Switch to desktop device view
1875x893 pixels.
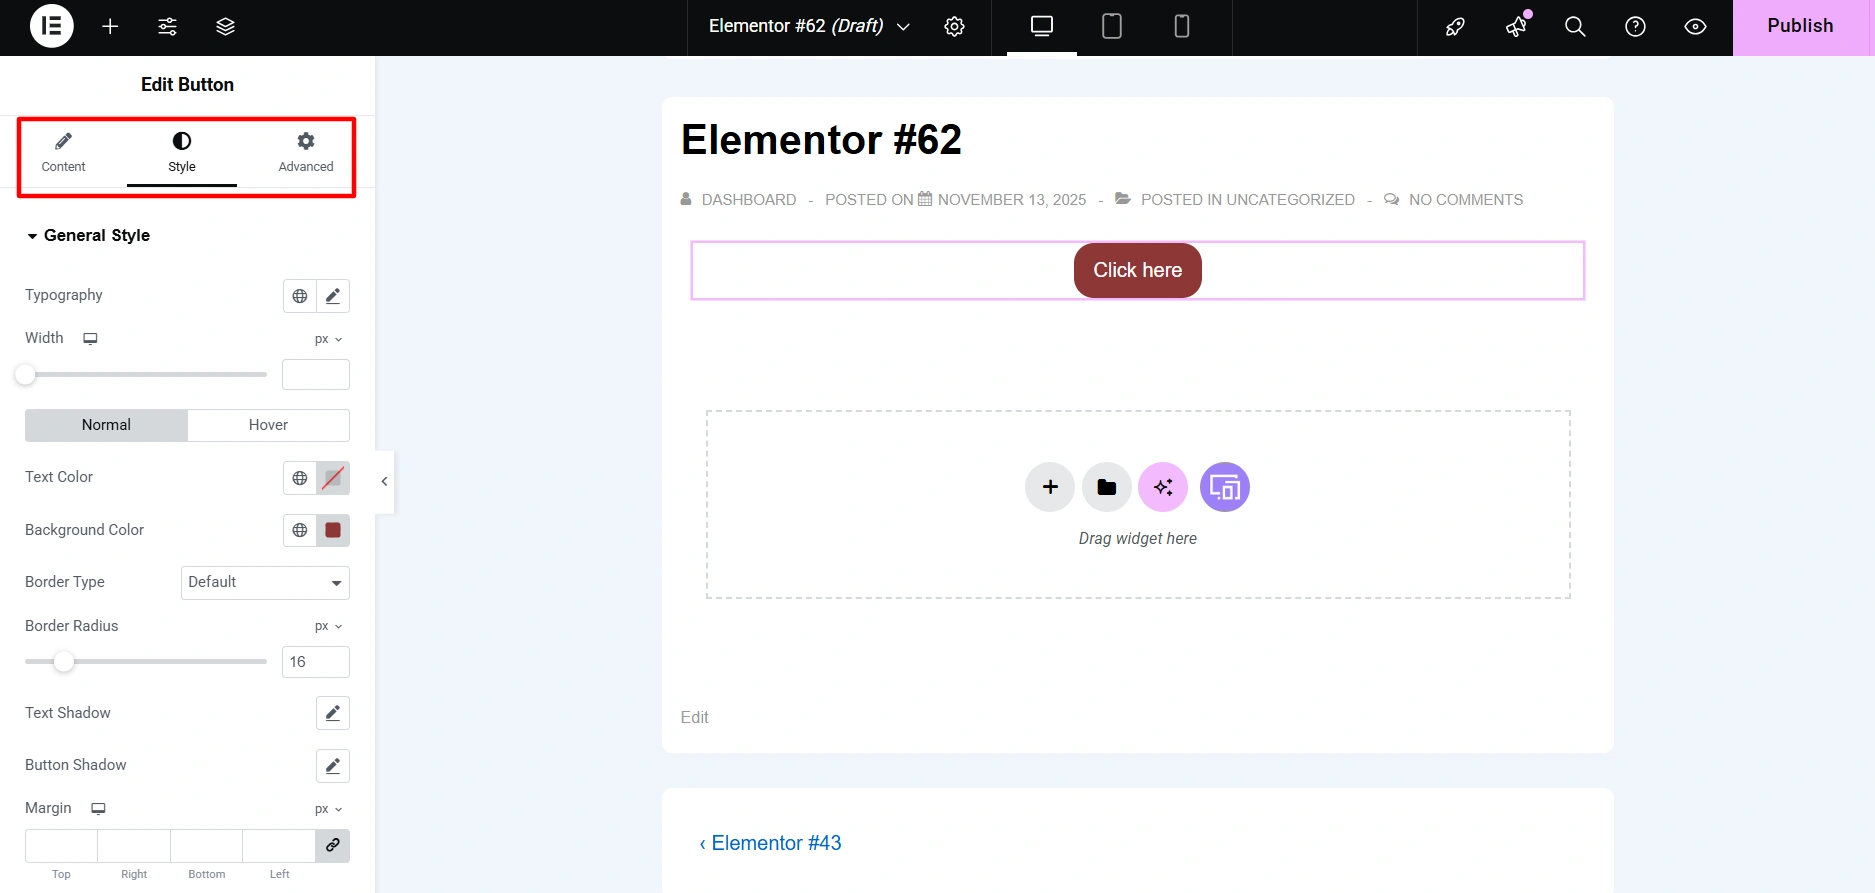pos(1042,27)
